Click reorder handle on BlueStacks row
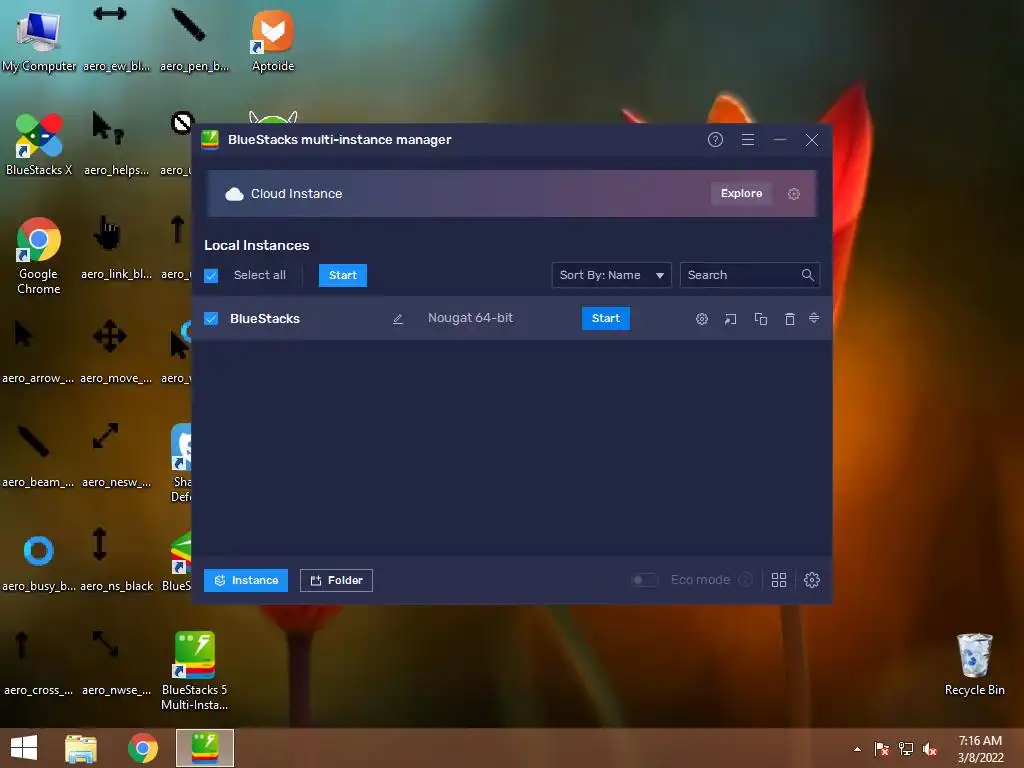The width and height of the screenshot is (1024, 768). (x=814, y=318)
